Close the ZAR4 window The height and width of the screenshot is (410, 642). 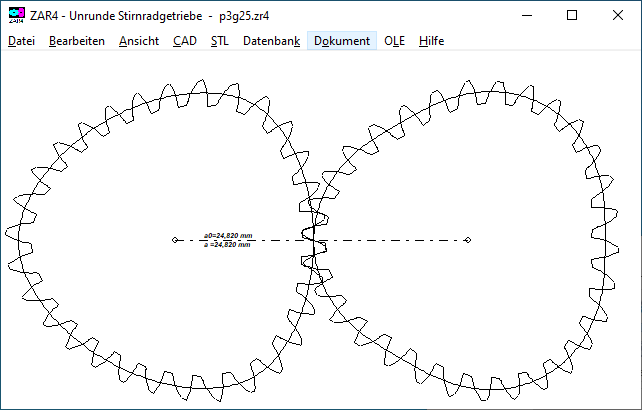(x=618, y=16)
